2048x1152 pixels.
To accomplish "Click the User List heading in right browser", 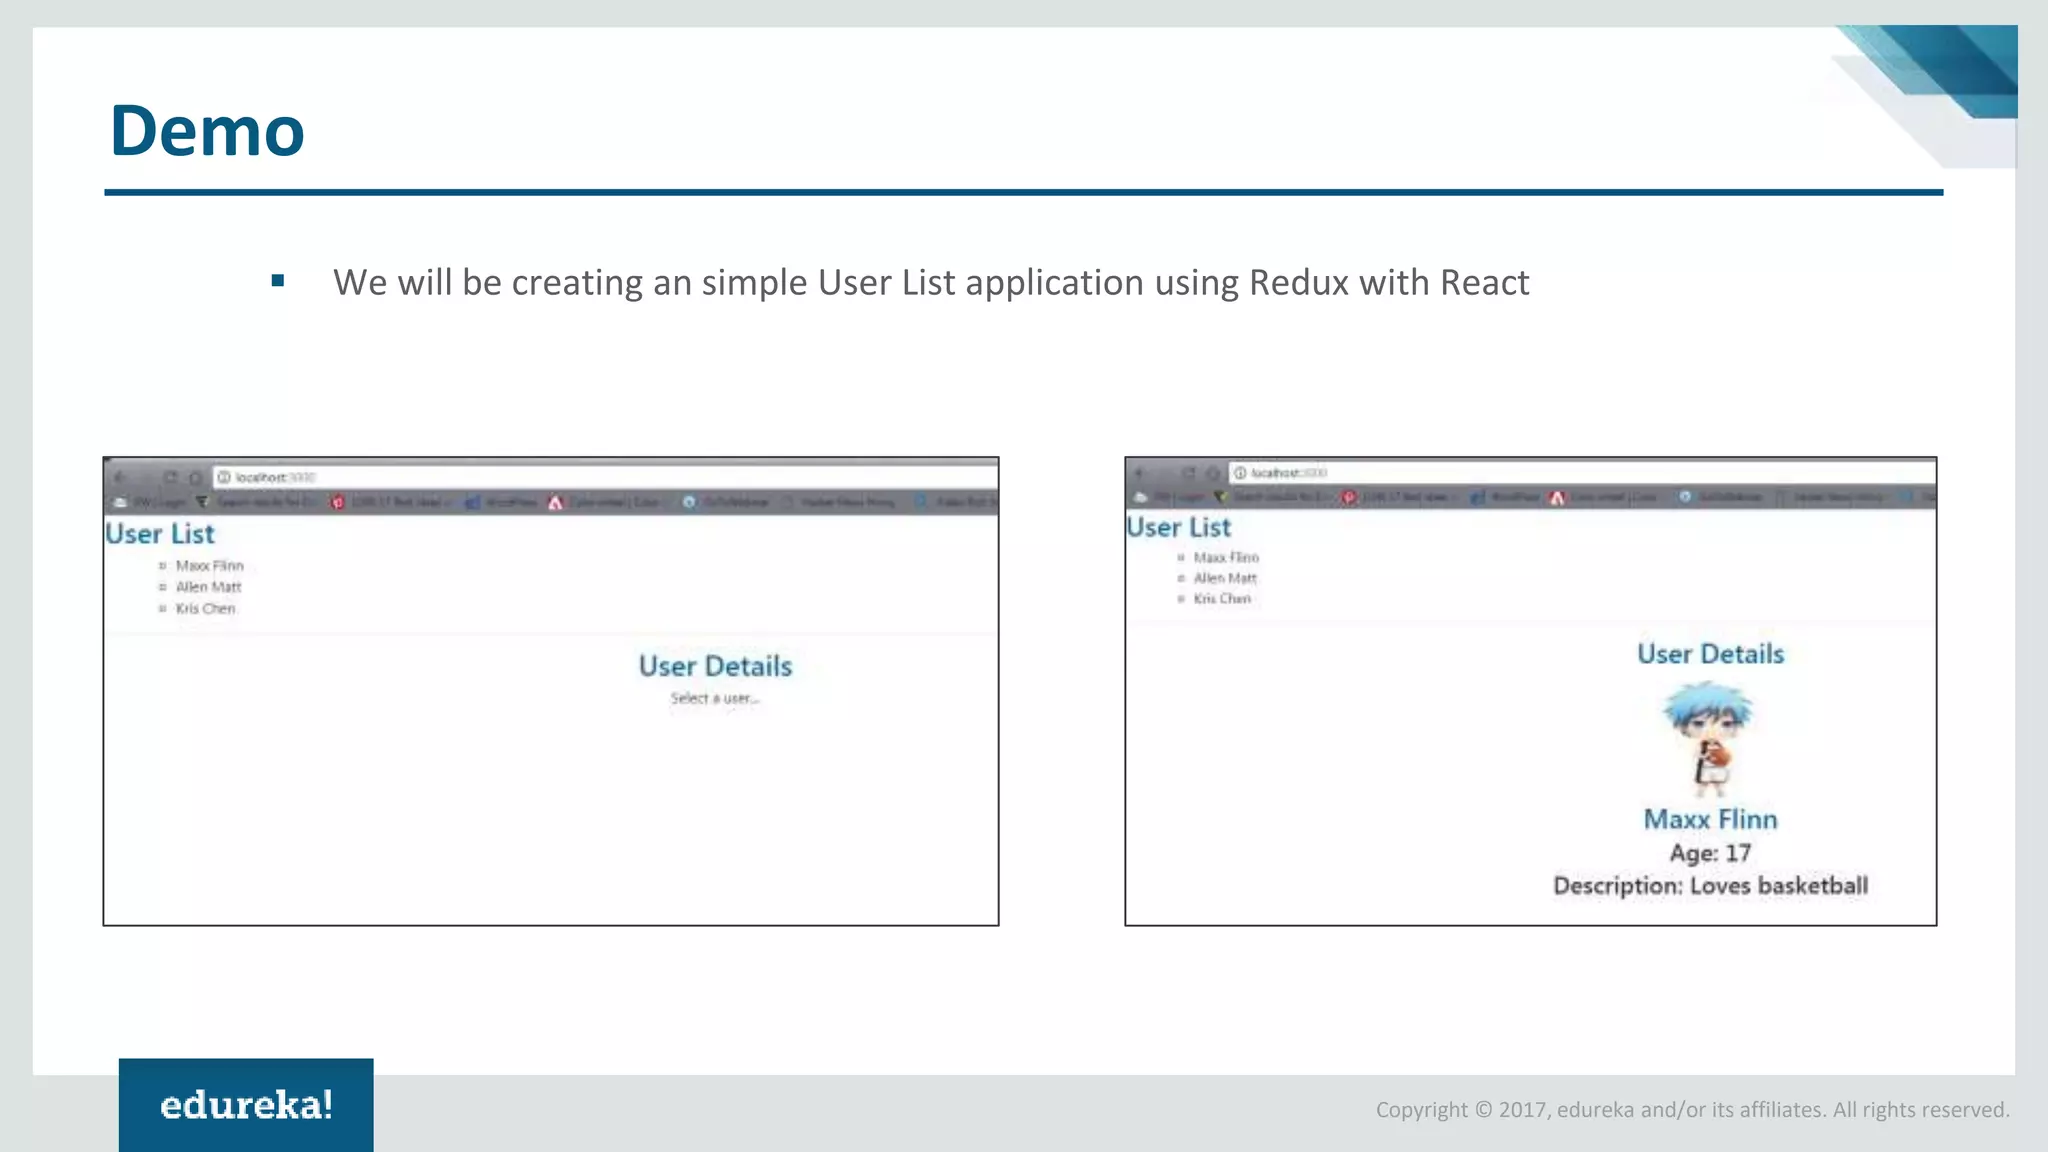I will click(x=1179, y=527).
